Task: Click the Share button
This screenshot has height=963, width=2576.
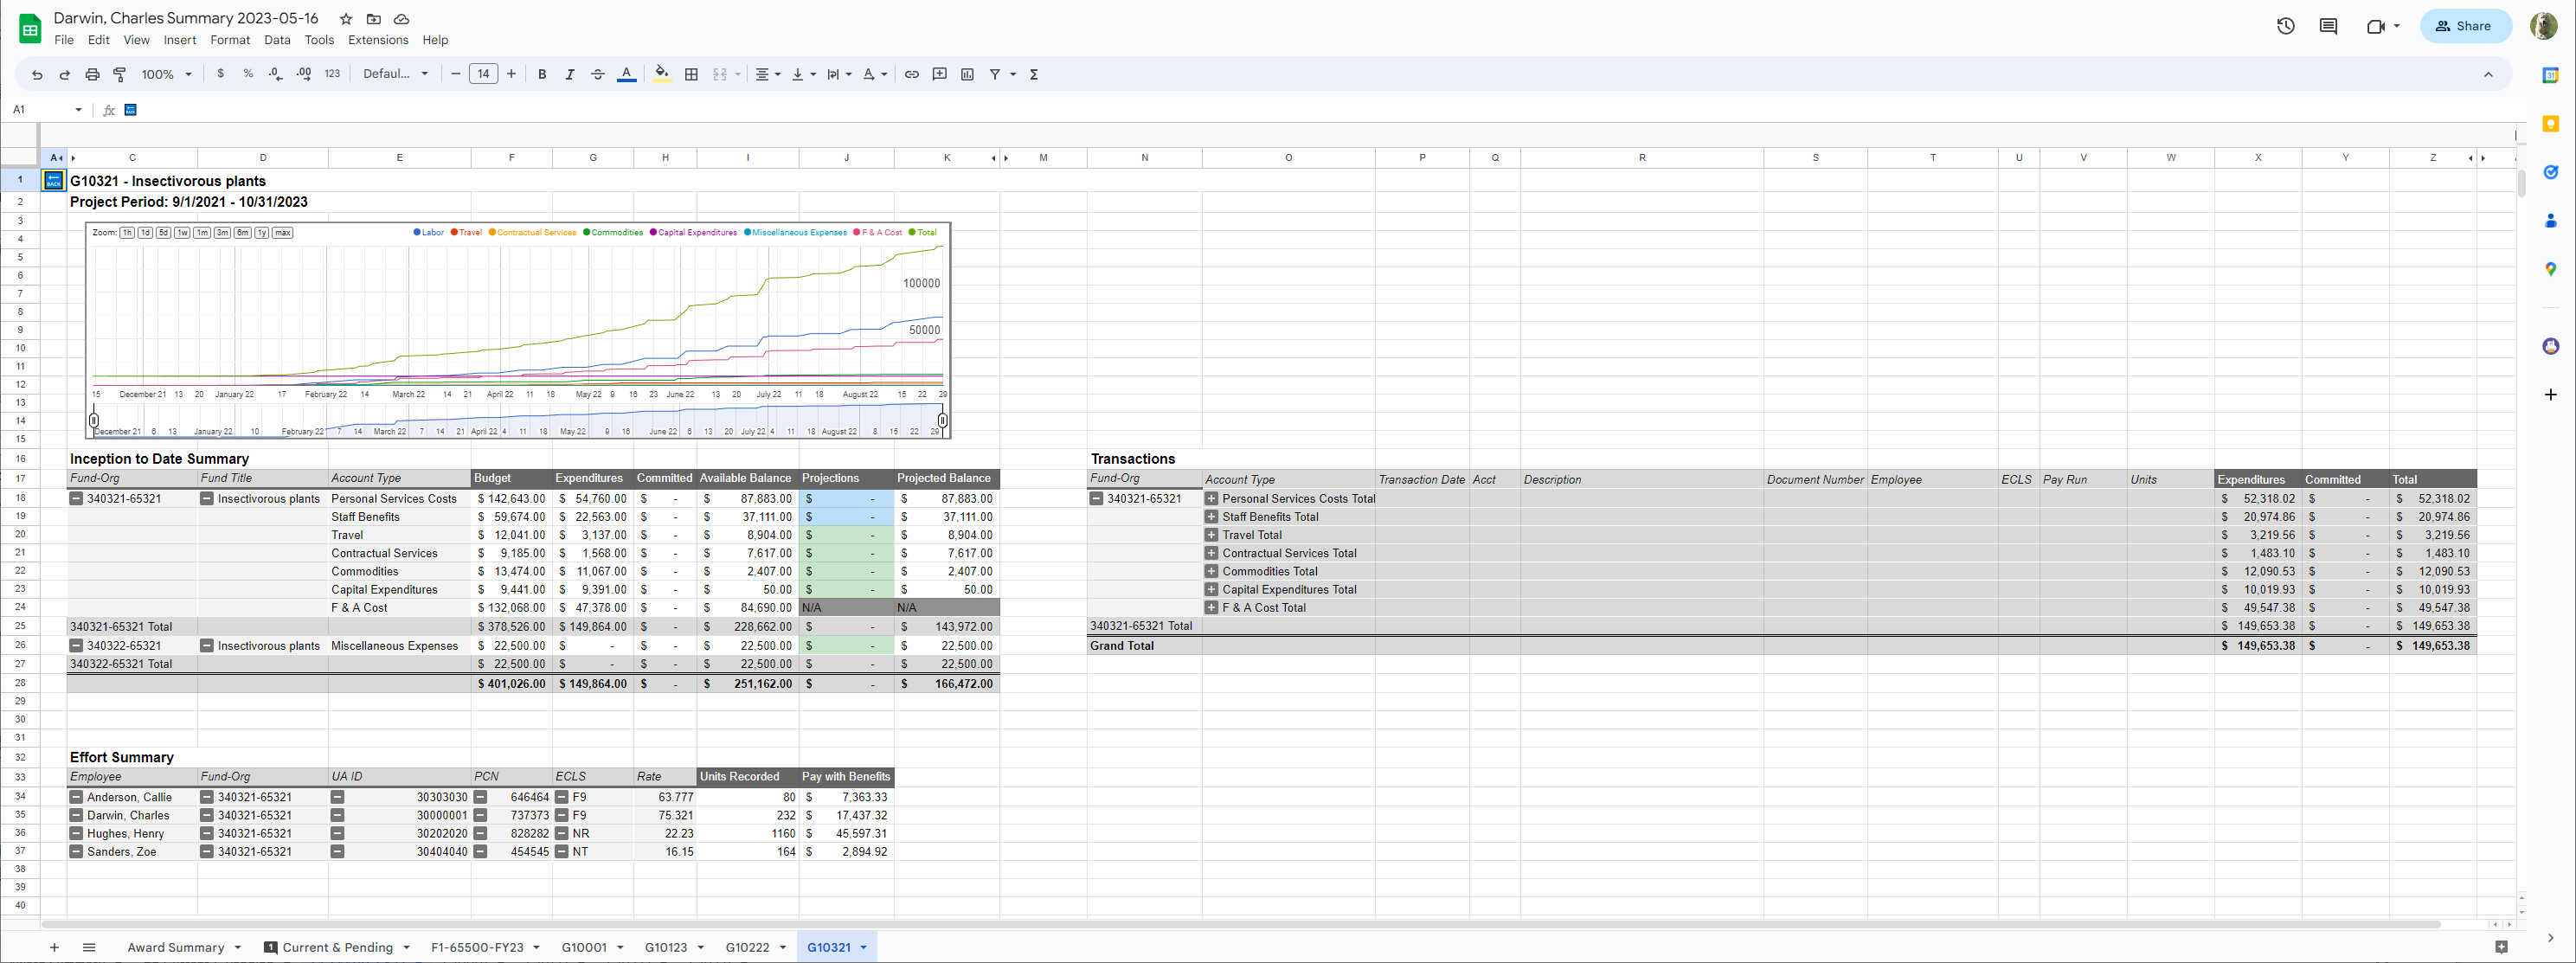Action: [2465, 26]
